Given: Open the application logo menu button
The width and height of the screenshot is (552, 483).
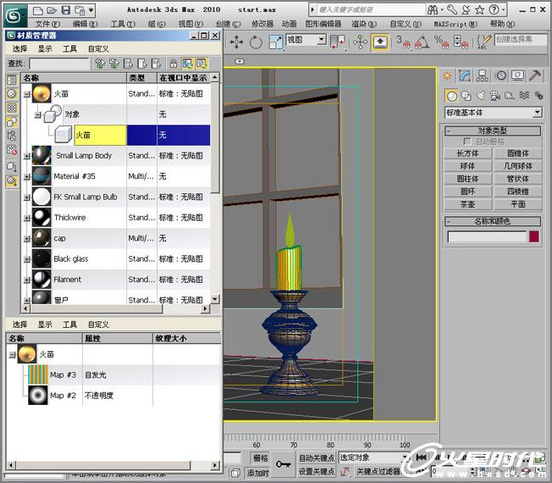Looking at the screenshot, I should pos(15,16).
